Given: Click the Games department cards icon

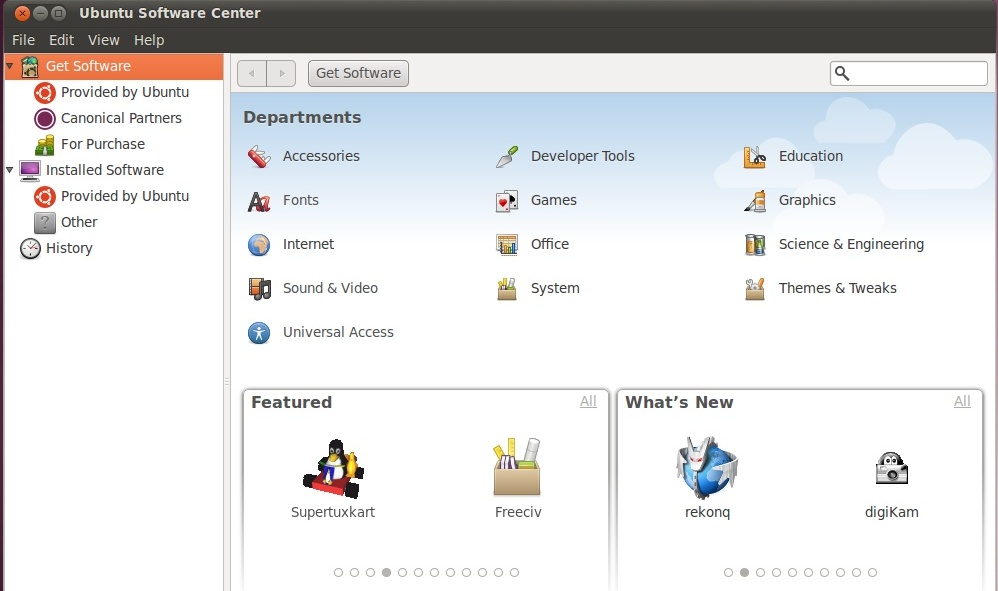Looking at the screenshot, I should [x=507, y=201].
